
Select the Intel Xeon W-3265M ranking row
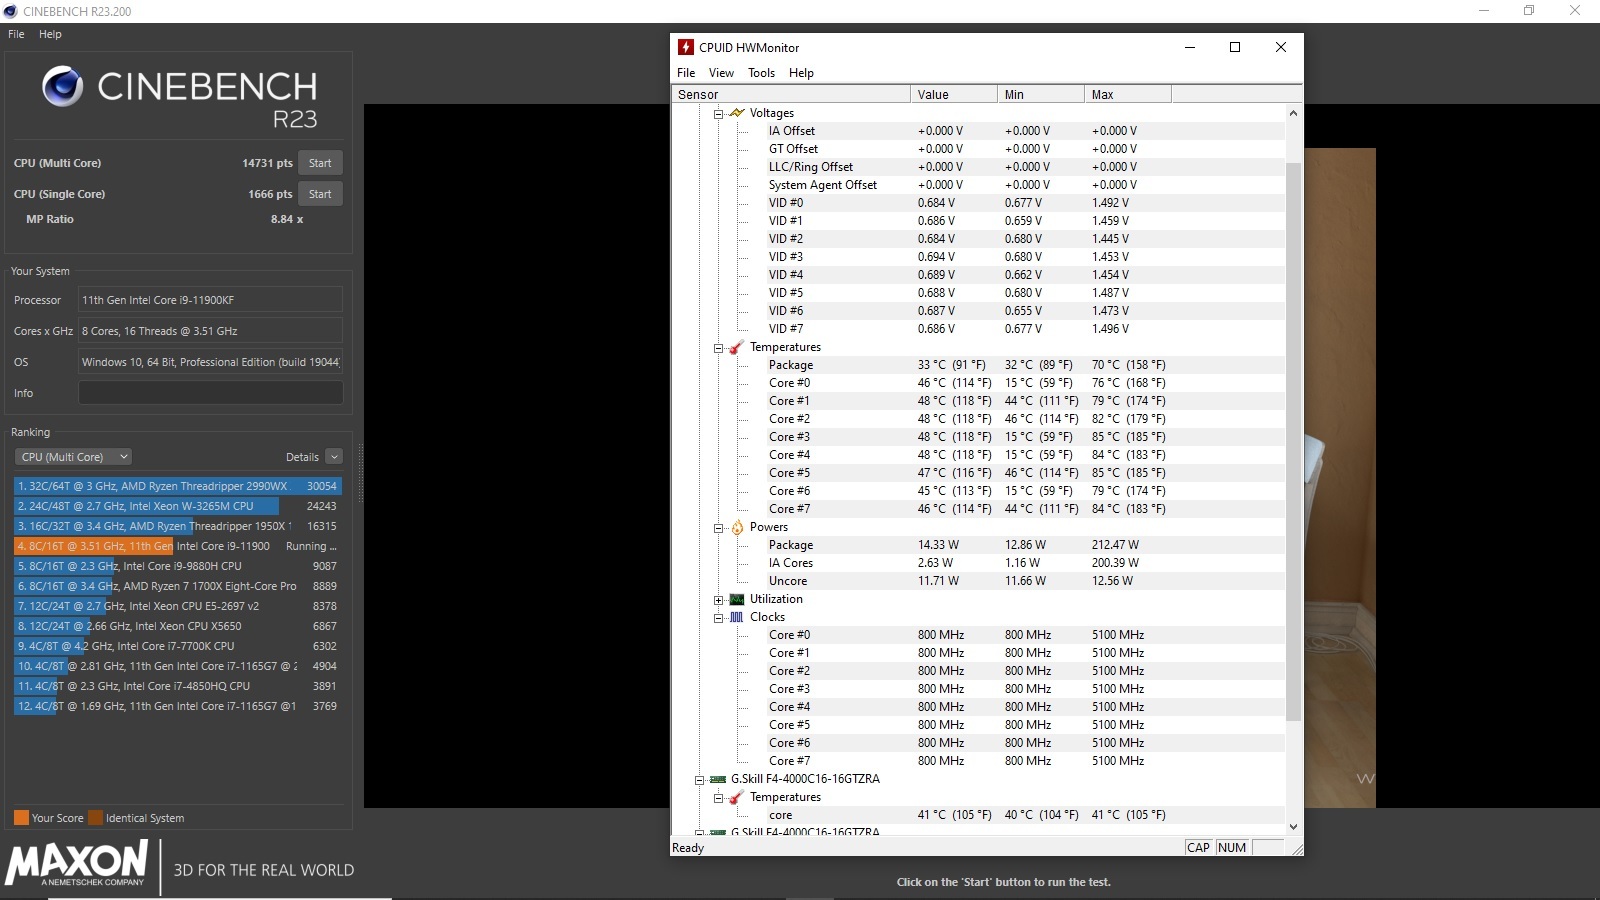[x=178, y=506]
